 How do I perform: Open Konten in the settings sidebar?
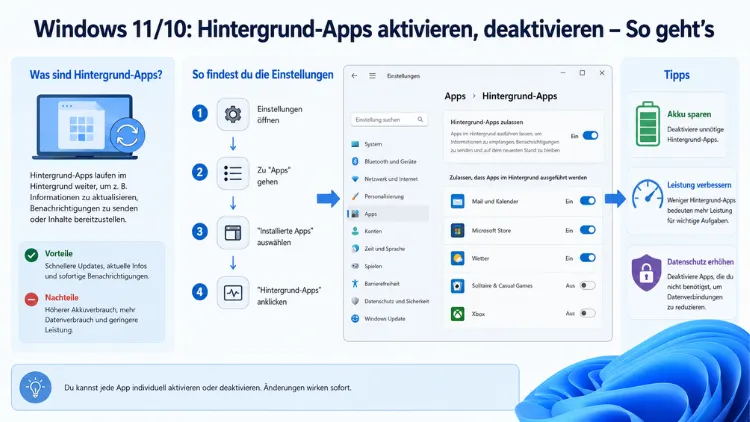388,231
